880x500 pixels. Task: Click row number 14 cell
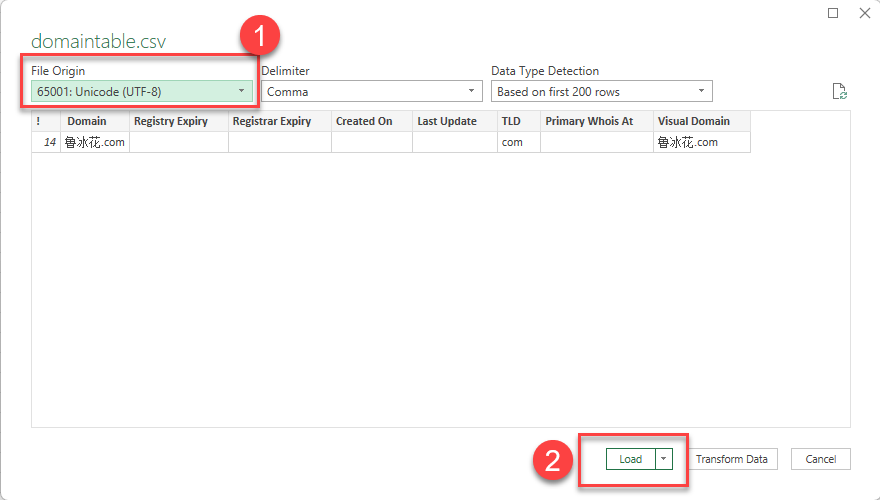[46, 142]
